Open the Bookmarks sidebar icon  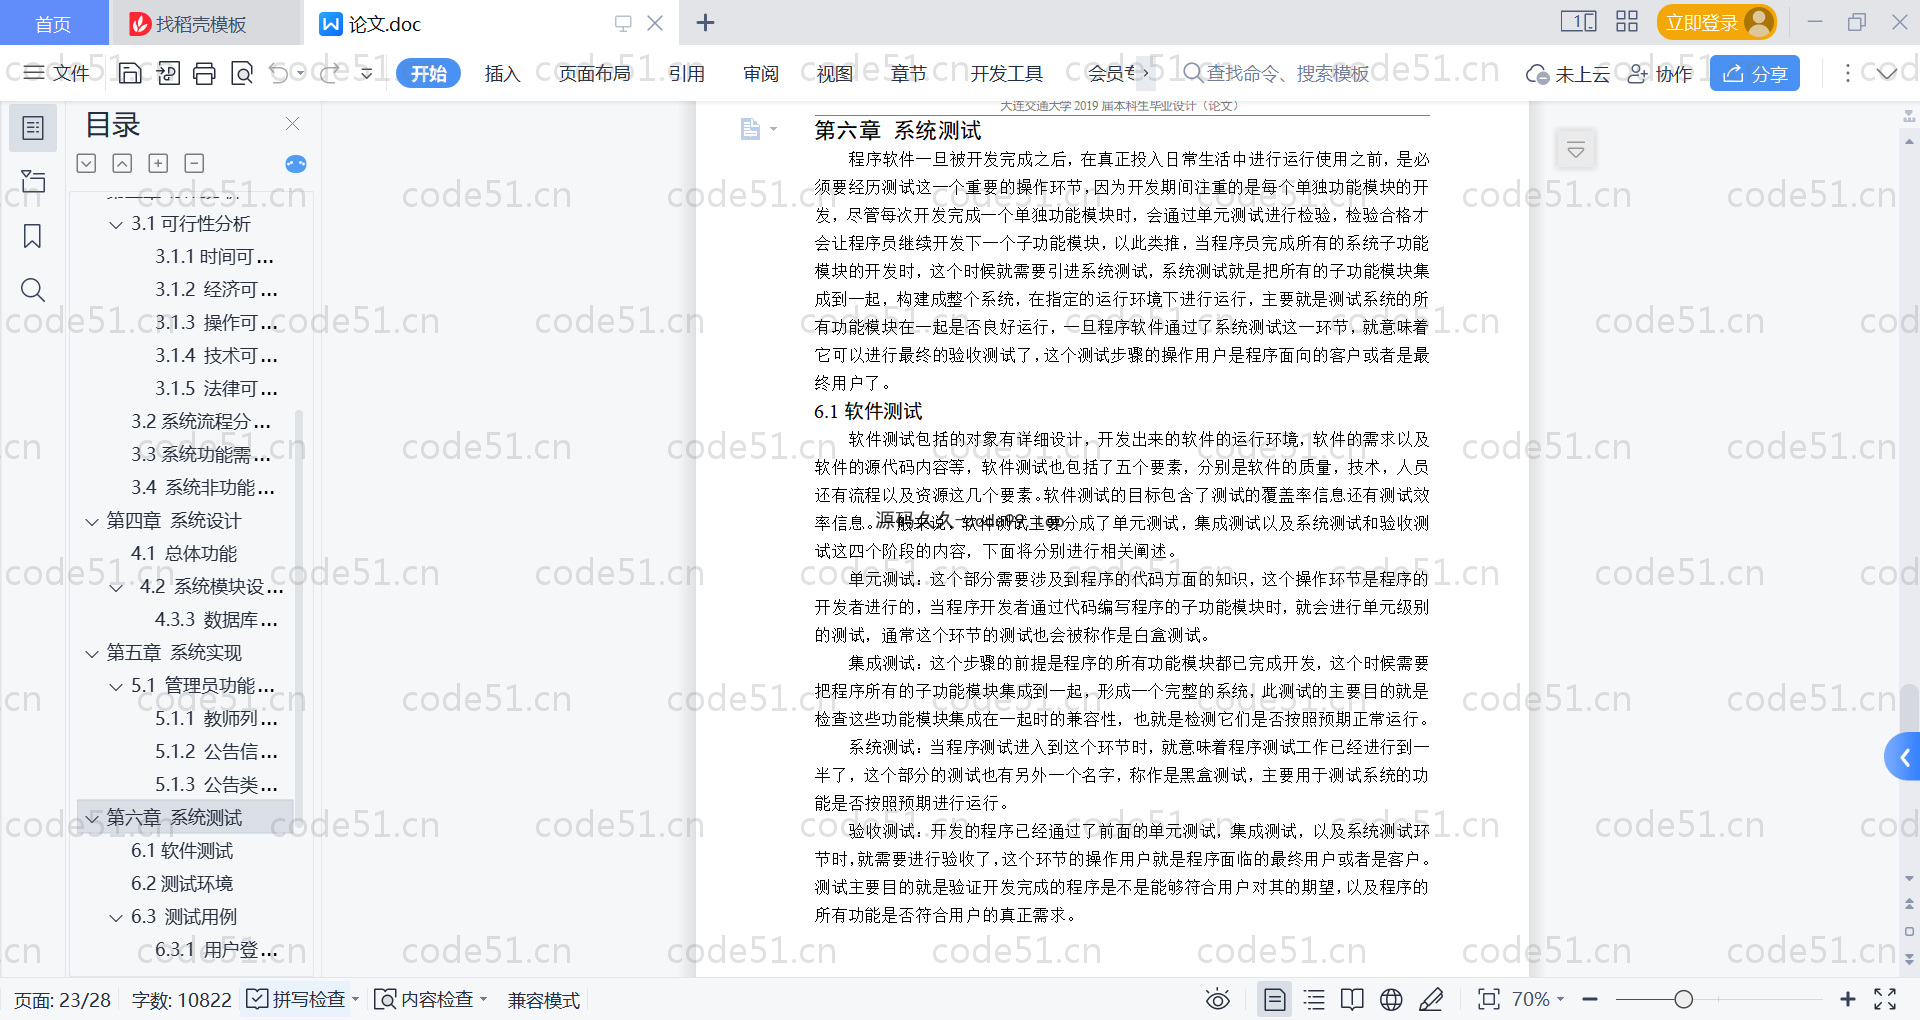[33, 236]
